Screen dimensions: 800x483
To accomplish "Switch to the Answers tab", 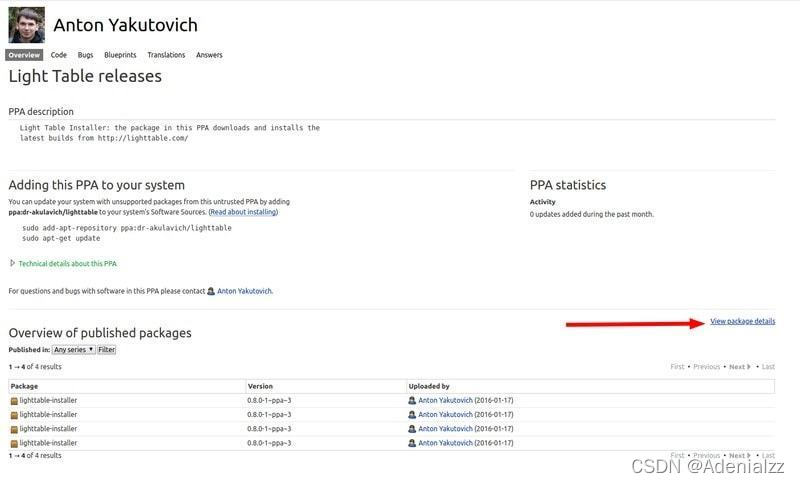I will coord(209,55).
